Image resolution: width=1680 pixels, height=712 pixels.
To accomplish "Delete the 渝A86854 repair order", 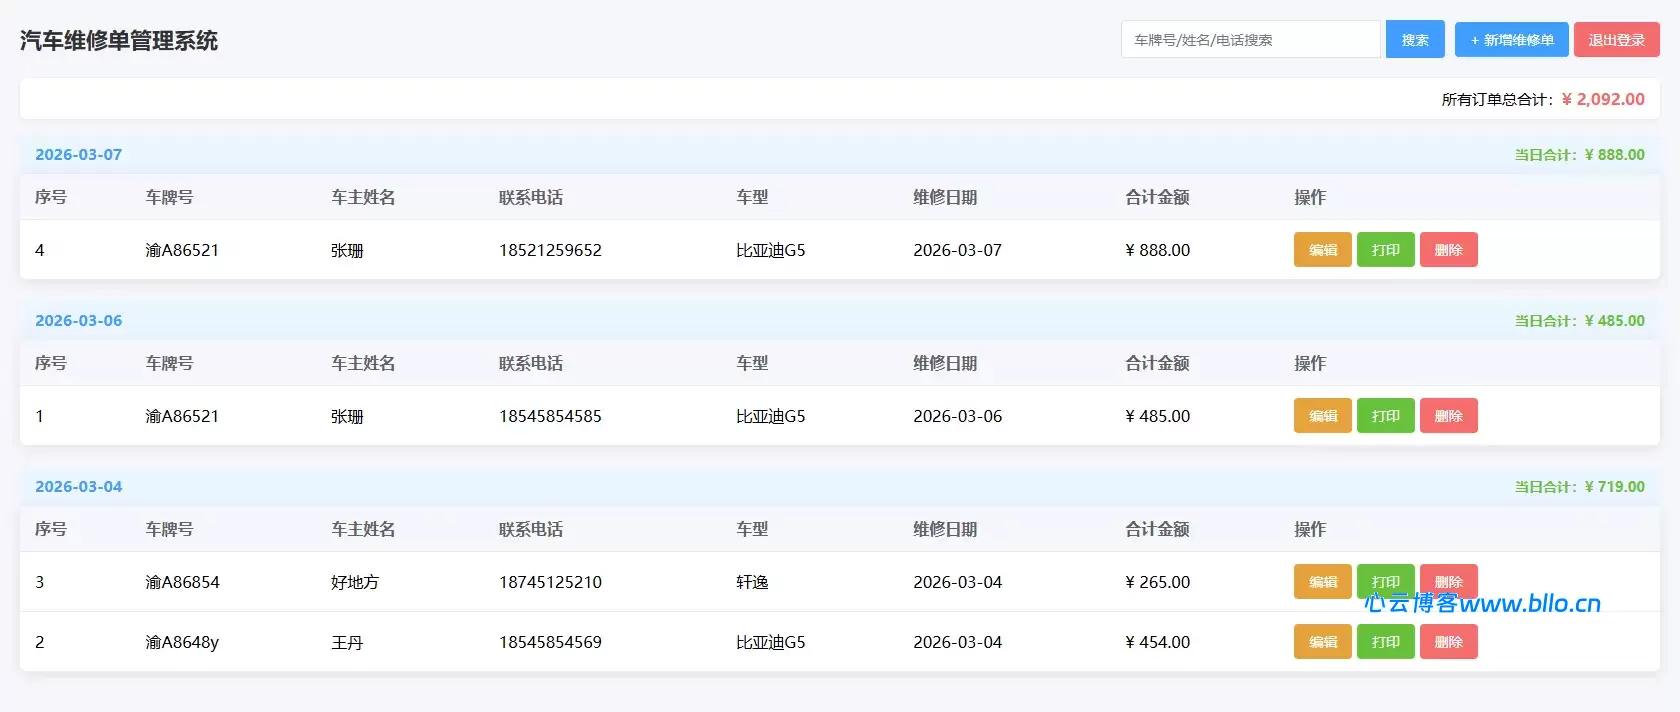I will pos(1448,578).
